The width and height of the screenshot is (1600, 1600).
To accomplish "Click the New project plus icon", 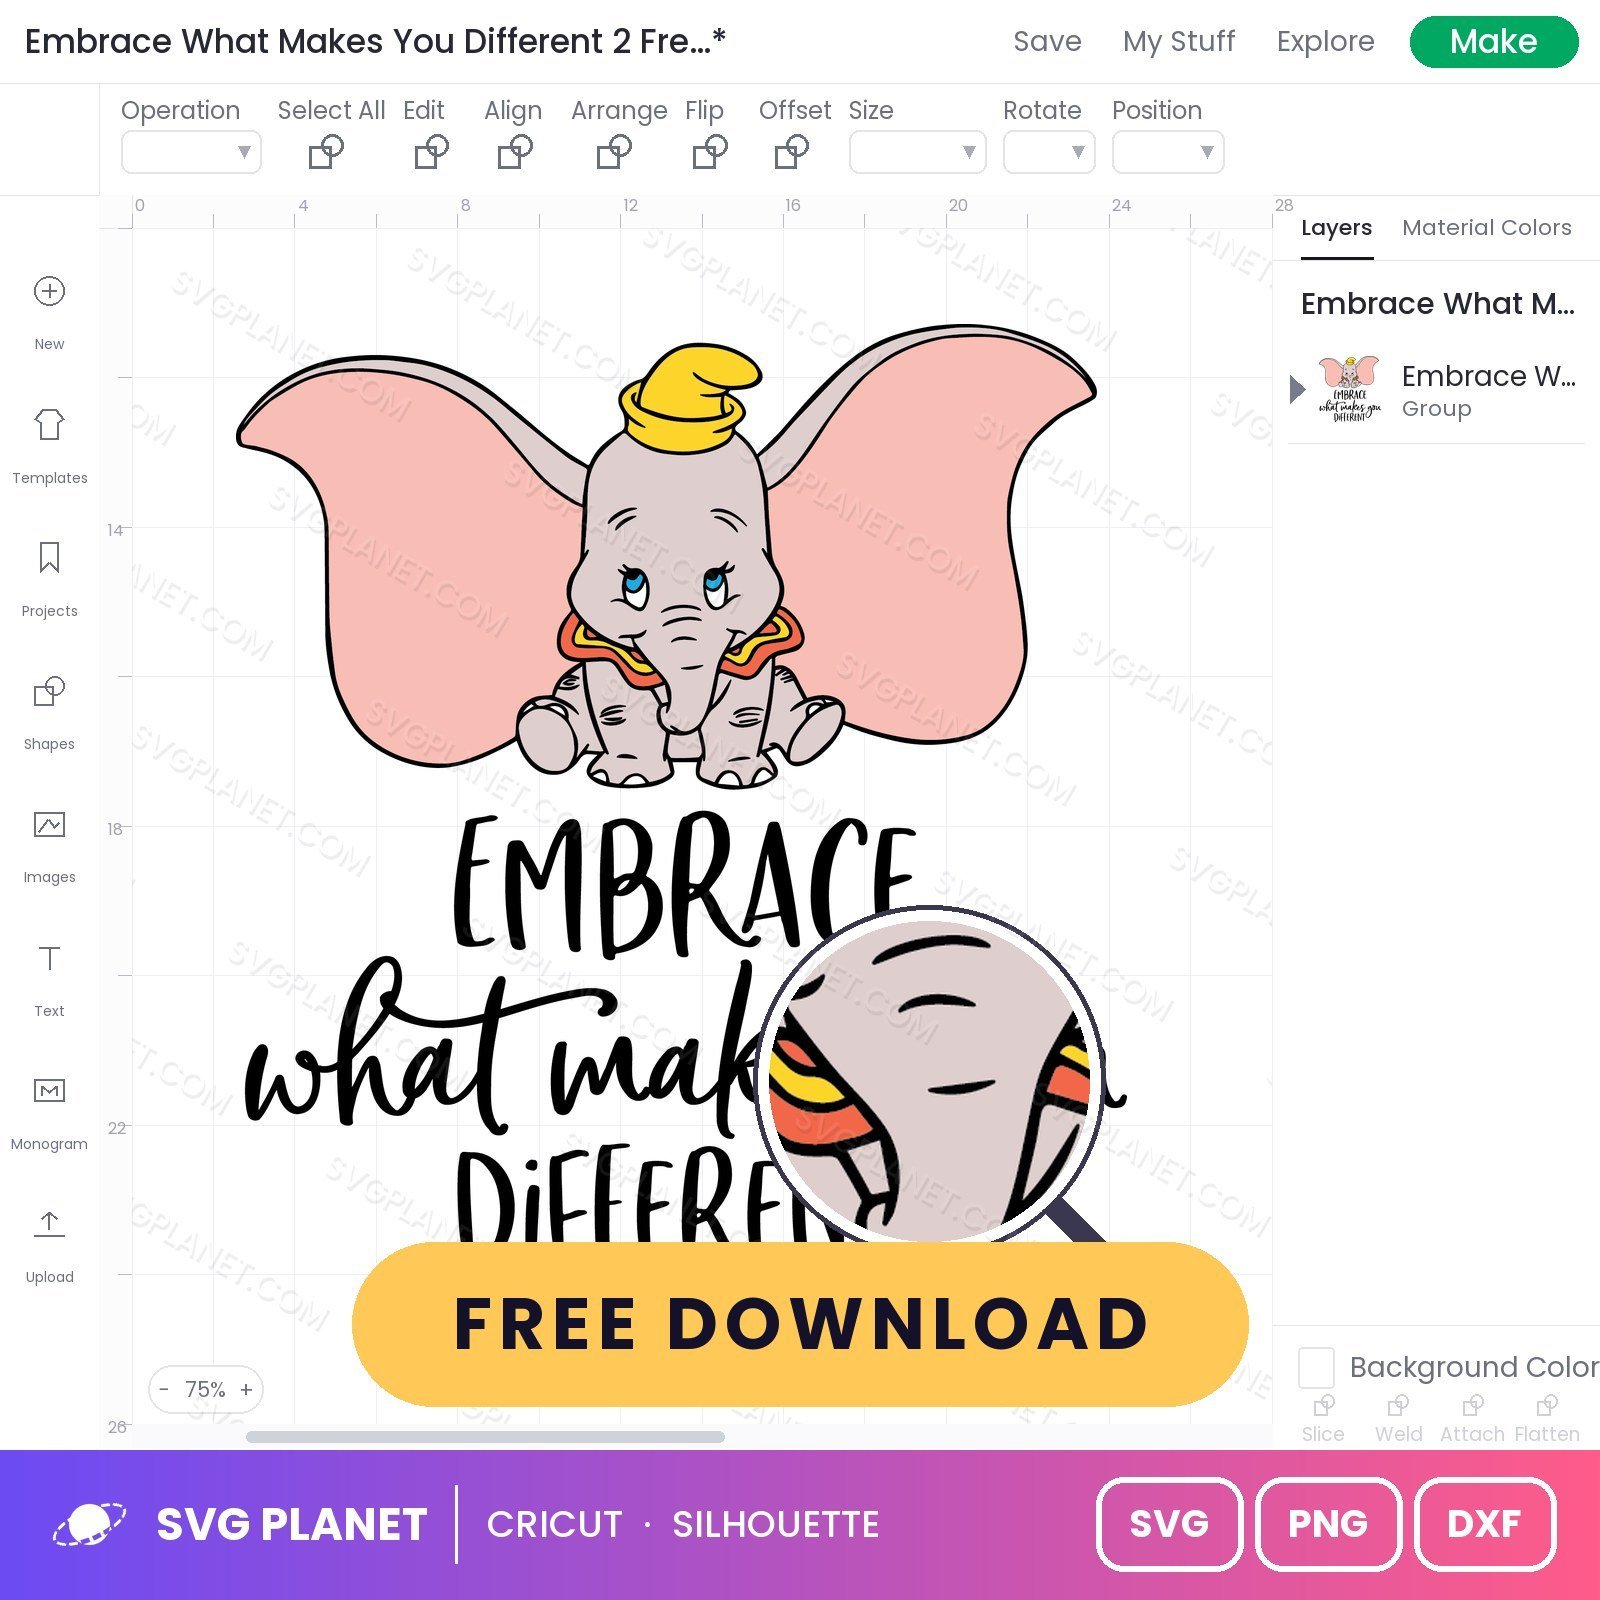I will coord(49,291).
